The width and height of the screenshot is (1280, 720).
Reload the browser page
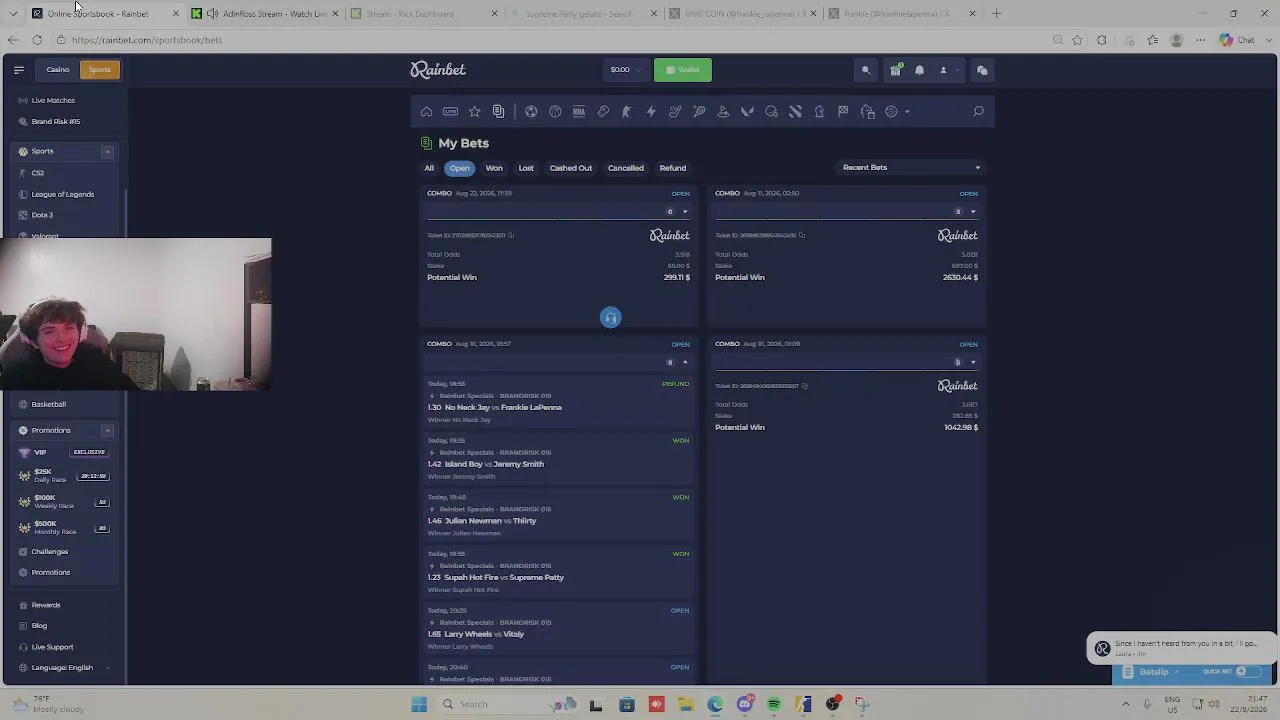tap(37, 40)
